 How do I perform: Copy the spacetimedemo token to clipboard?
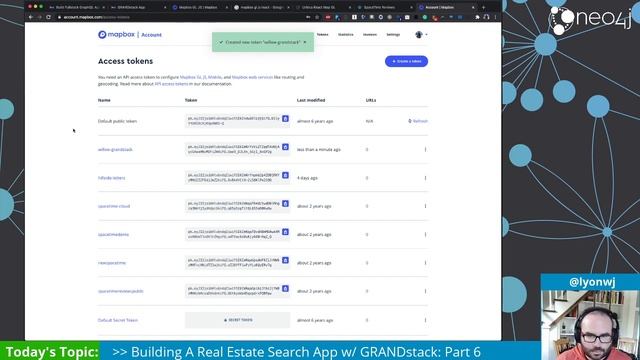(285, 232)
